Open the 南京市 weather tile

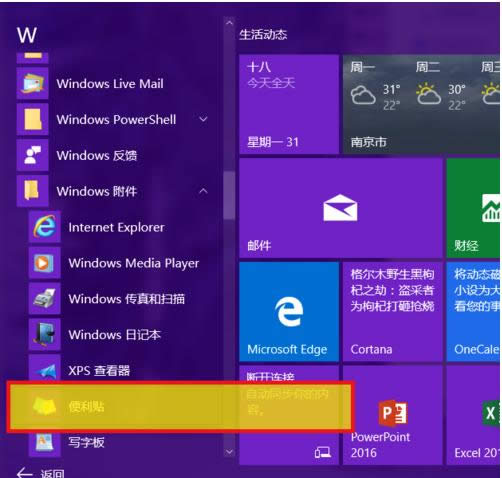click(421, 104)
